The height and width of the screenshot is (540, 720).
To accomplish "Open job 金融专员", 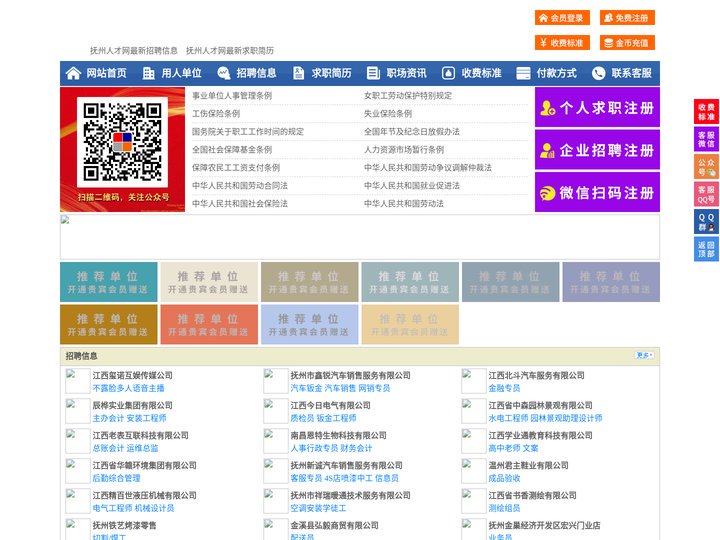I will tap(504, 388).
